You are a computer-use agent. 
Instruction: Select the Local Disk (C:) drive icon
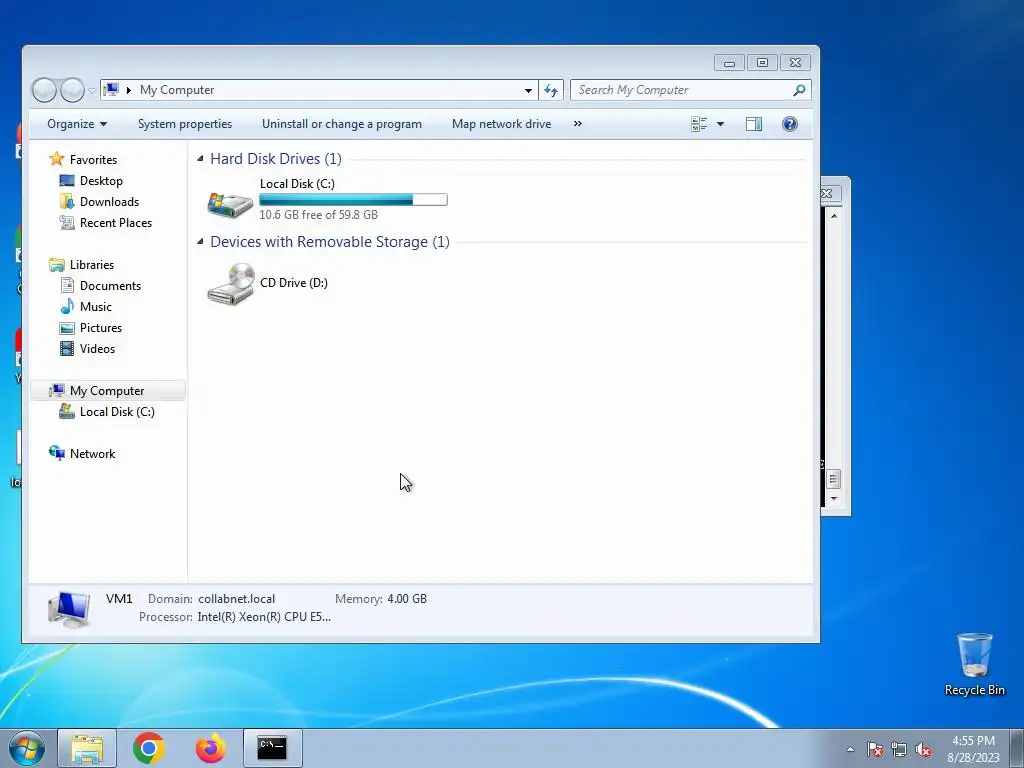click(x=230, y=204)
